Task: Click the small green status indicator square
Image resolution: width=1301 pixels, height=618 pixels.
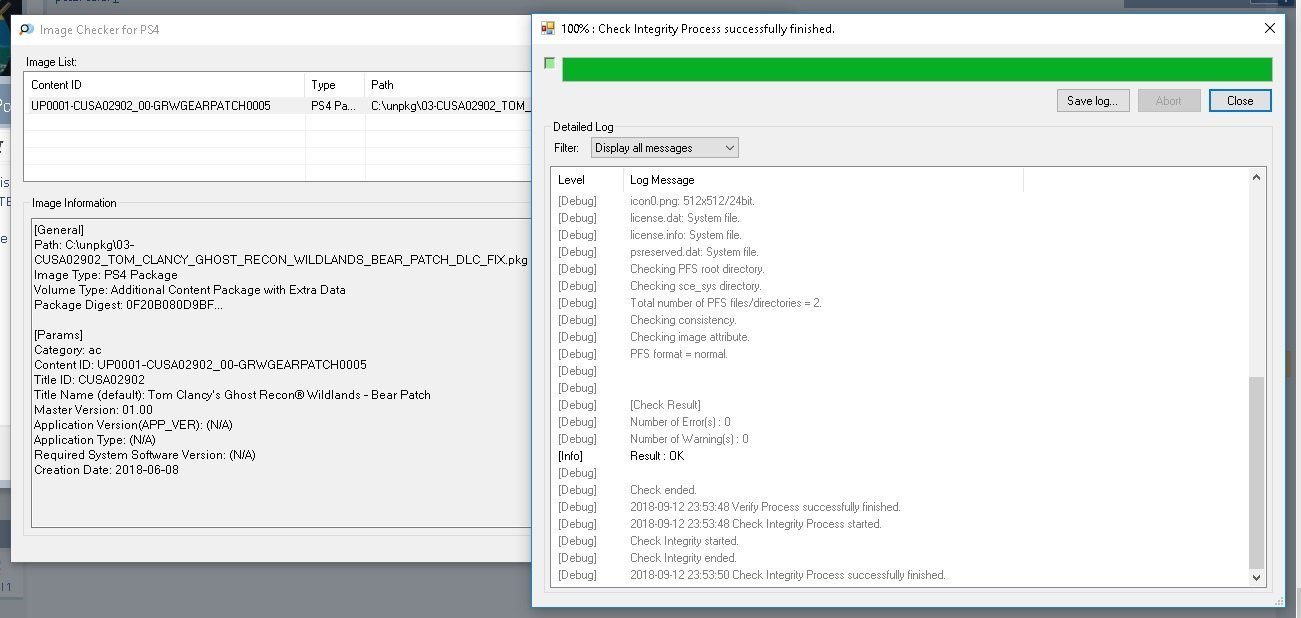Action: click(x=549, y=63)
